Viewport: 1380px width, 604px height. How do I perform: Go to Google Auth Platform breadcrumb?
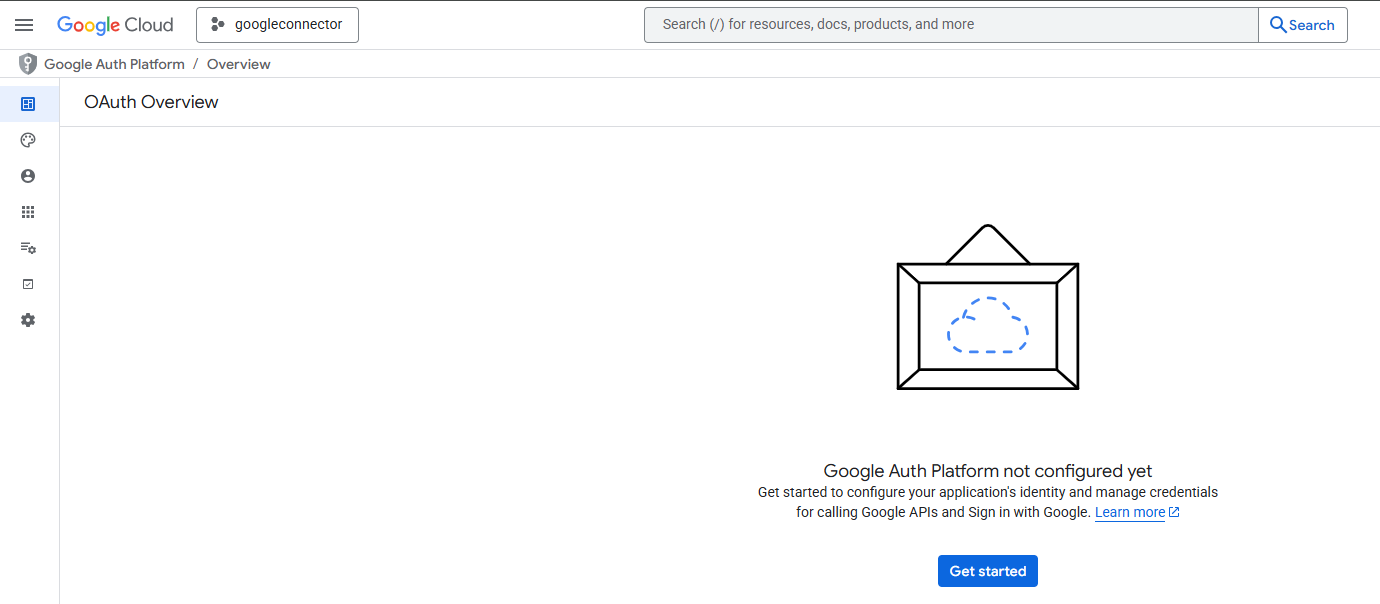tap(114, 64)
